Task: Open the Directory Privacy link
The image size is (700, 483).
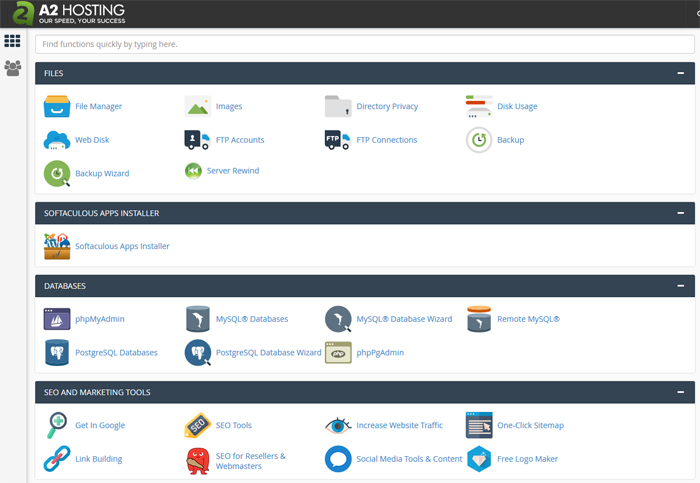Action: [x=387, y=106]
